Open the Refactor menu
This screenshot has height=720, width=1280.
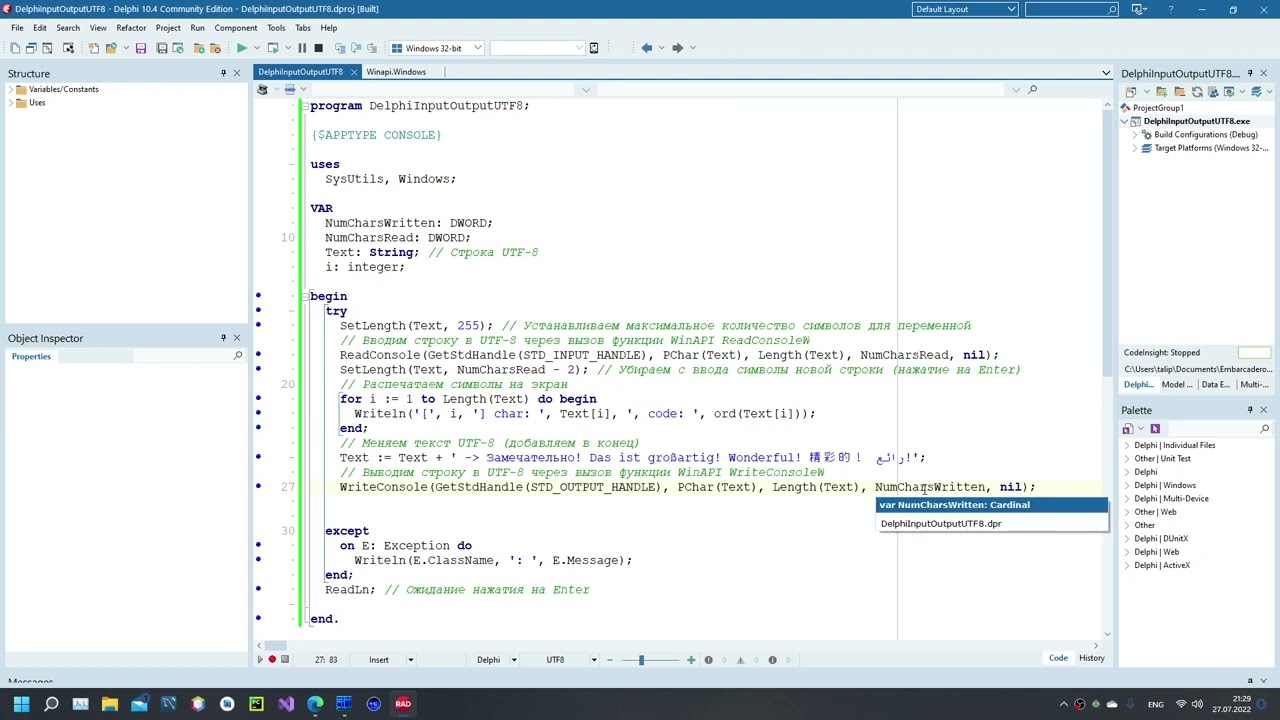pyautogui.click(x=130, y=28)
